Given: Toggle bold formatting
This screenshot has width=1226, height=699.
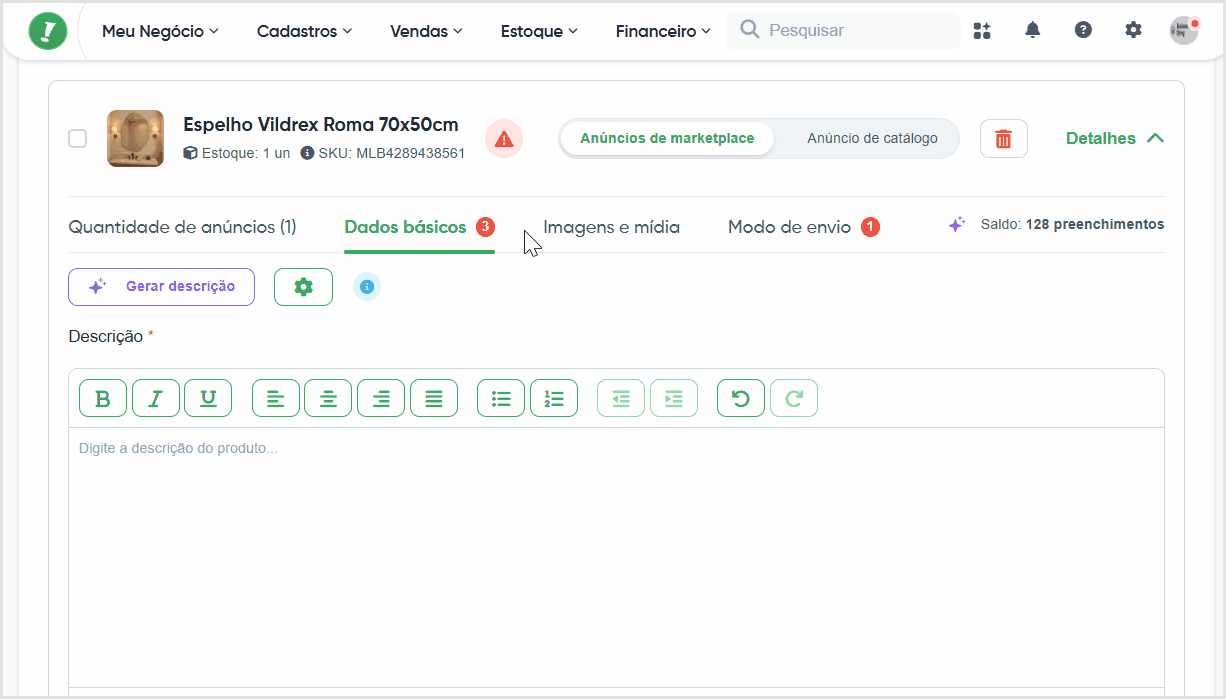Looking at the screenshot, I should (103, 398).
